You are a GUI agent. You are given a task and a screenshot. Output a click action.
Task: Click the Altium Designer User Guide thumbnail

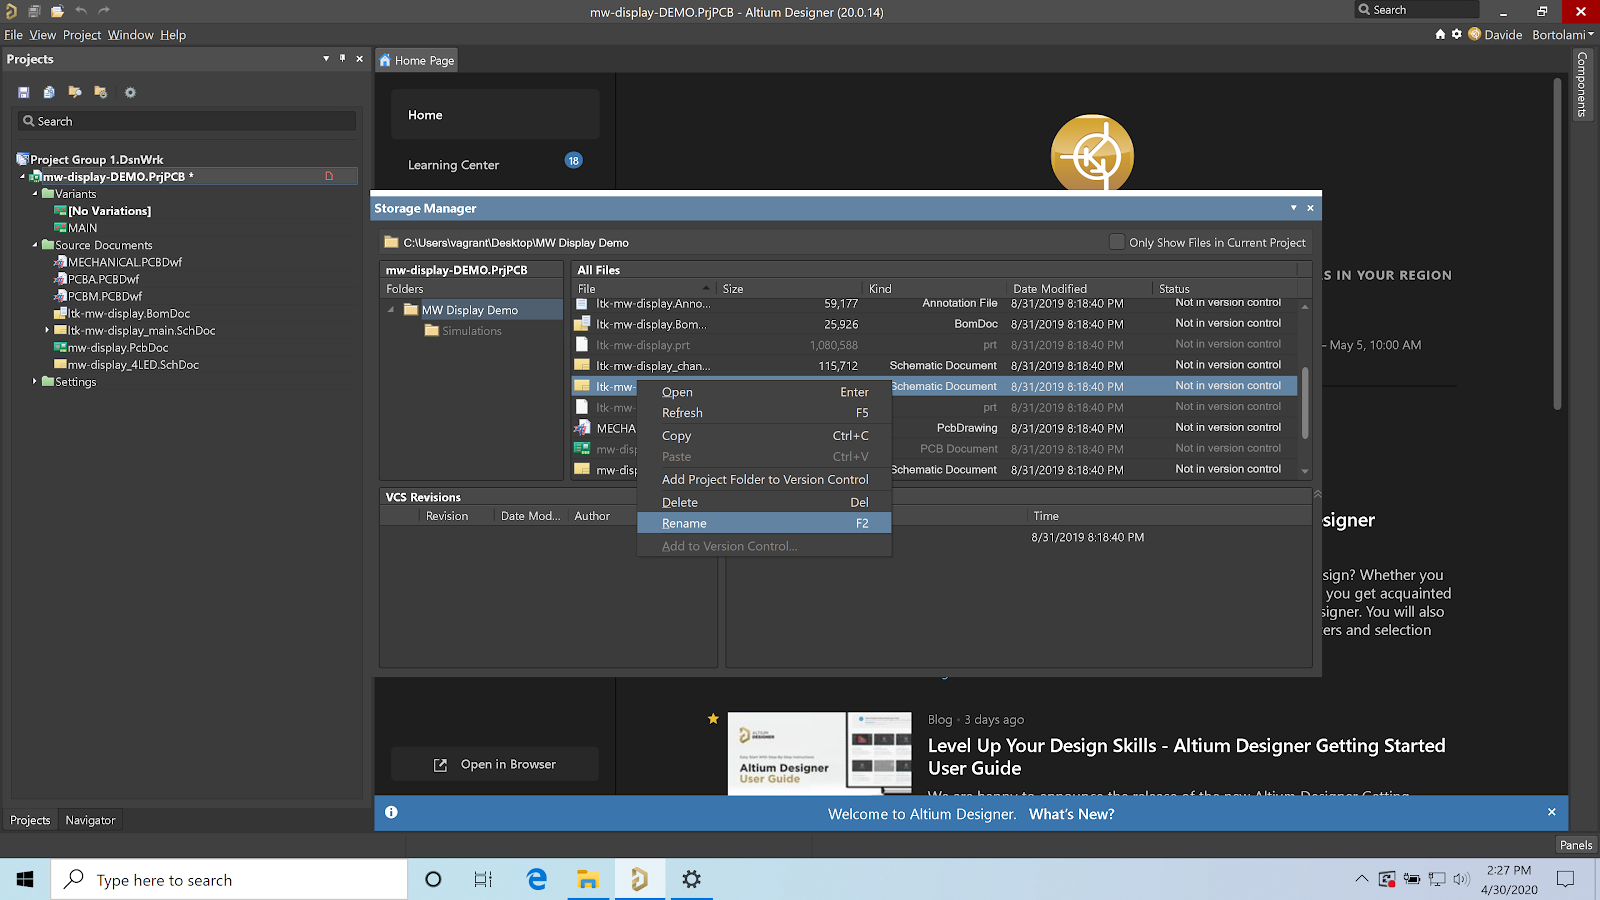click(819, 753)
